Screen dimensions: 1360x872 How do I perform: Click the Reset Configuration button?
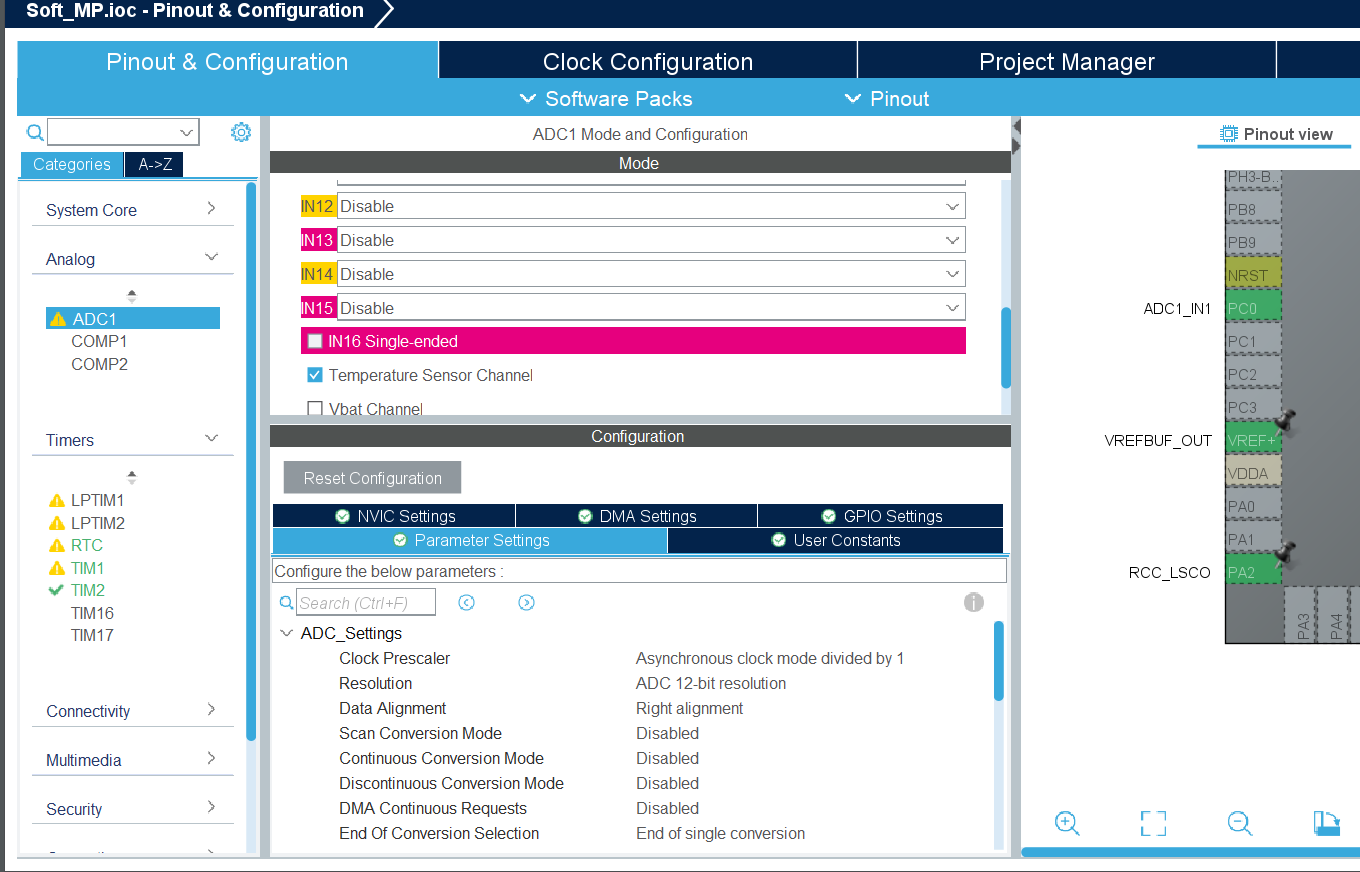[371, 477]
